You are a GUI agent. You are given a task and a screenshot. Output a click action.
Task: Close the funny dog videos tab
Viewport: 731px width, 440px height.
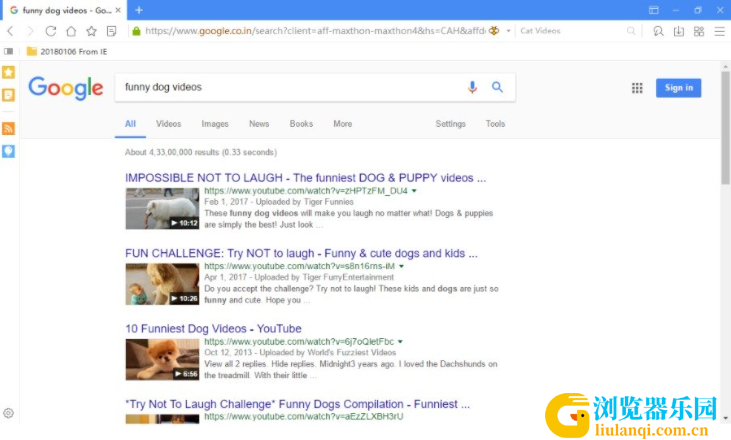coord(118,10)
